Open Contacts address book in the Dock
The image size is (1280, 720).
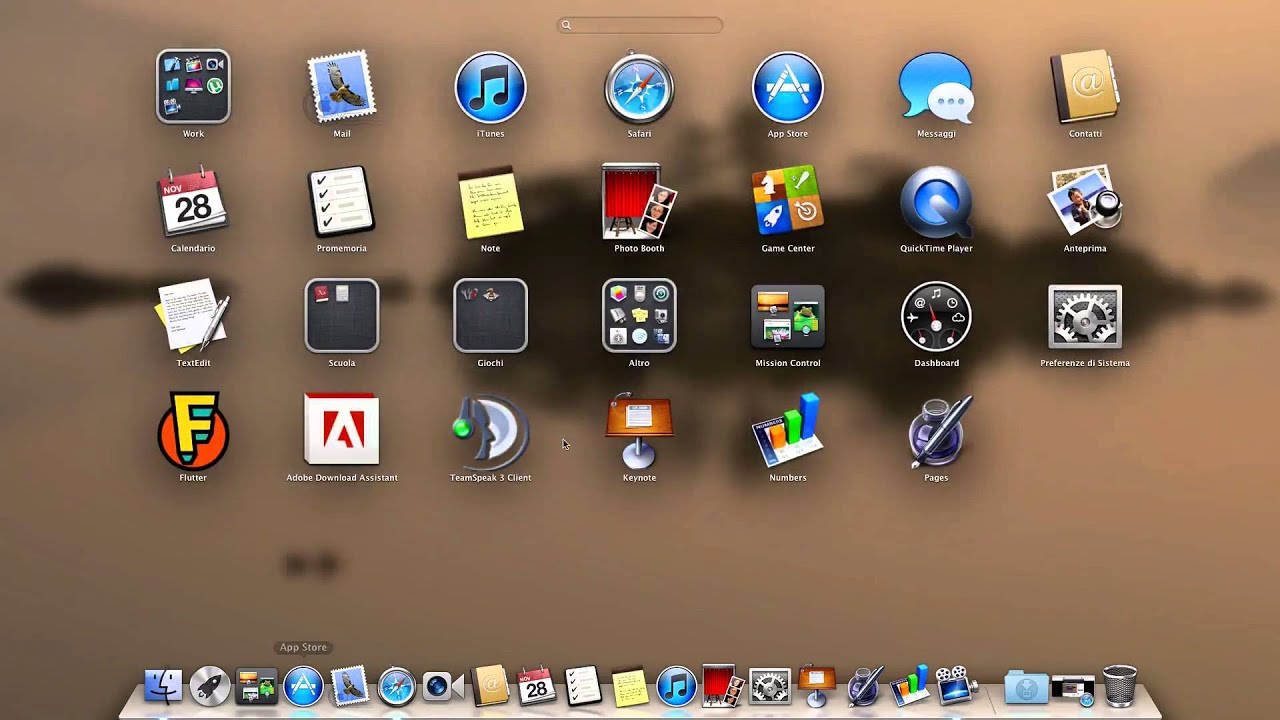[x=490, y=687]
